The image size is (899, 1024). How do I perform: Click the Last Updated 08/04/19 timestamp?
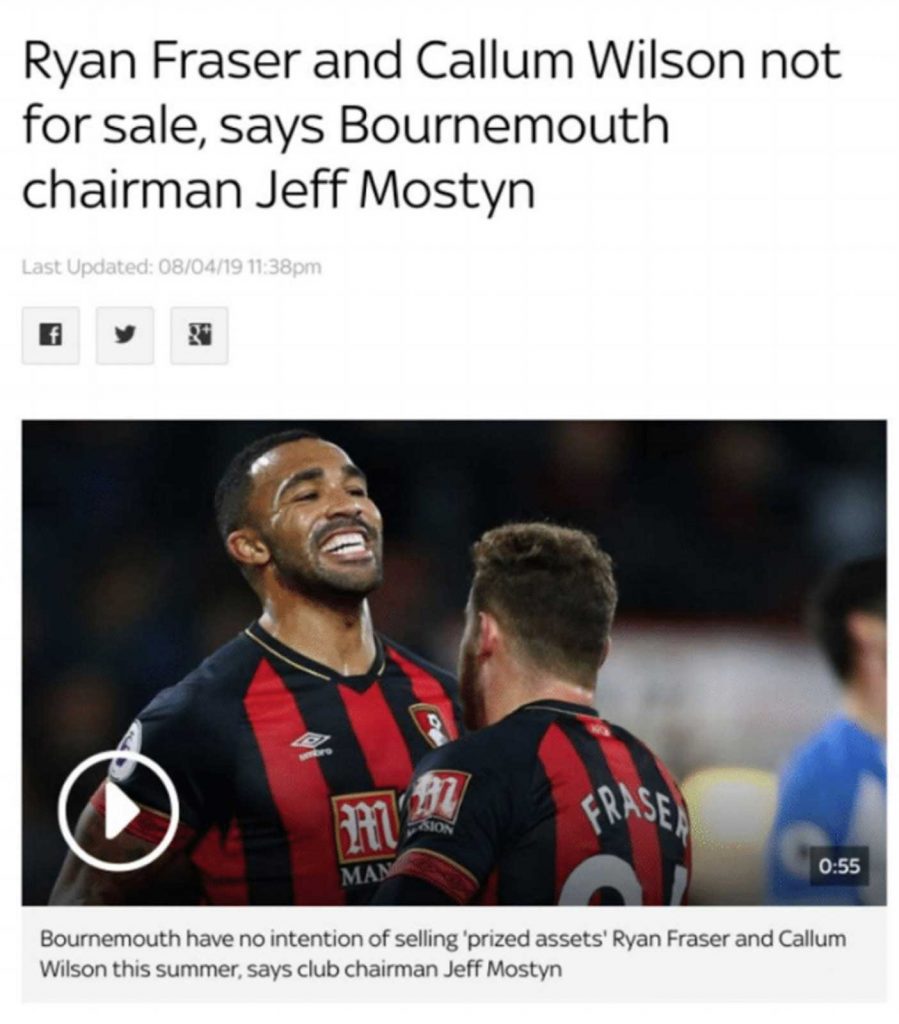(x=172, y=267)
